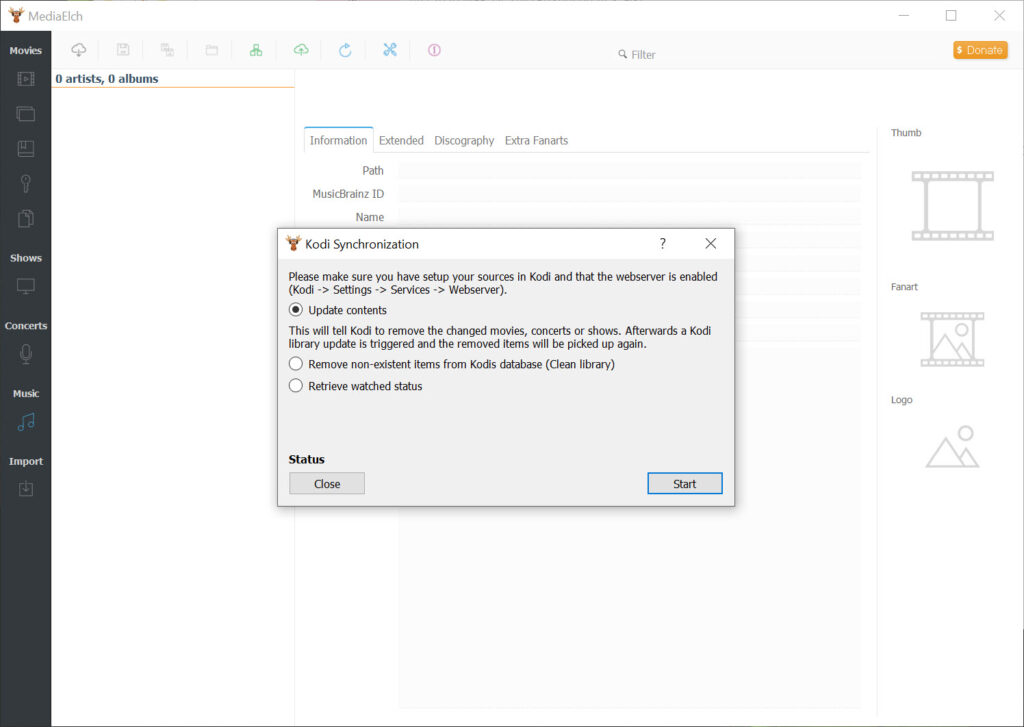
Task: Click the rename folder toolbar icon
Action: 212,50
